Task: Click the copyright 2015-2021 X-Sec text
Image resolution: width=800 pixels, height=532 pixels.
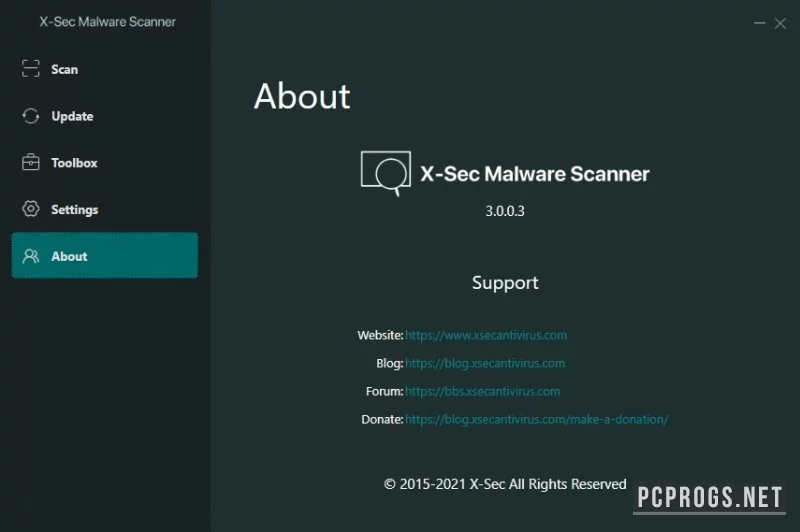Action: pyautogui.click(x=505, y=484)
